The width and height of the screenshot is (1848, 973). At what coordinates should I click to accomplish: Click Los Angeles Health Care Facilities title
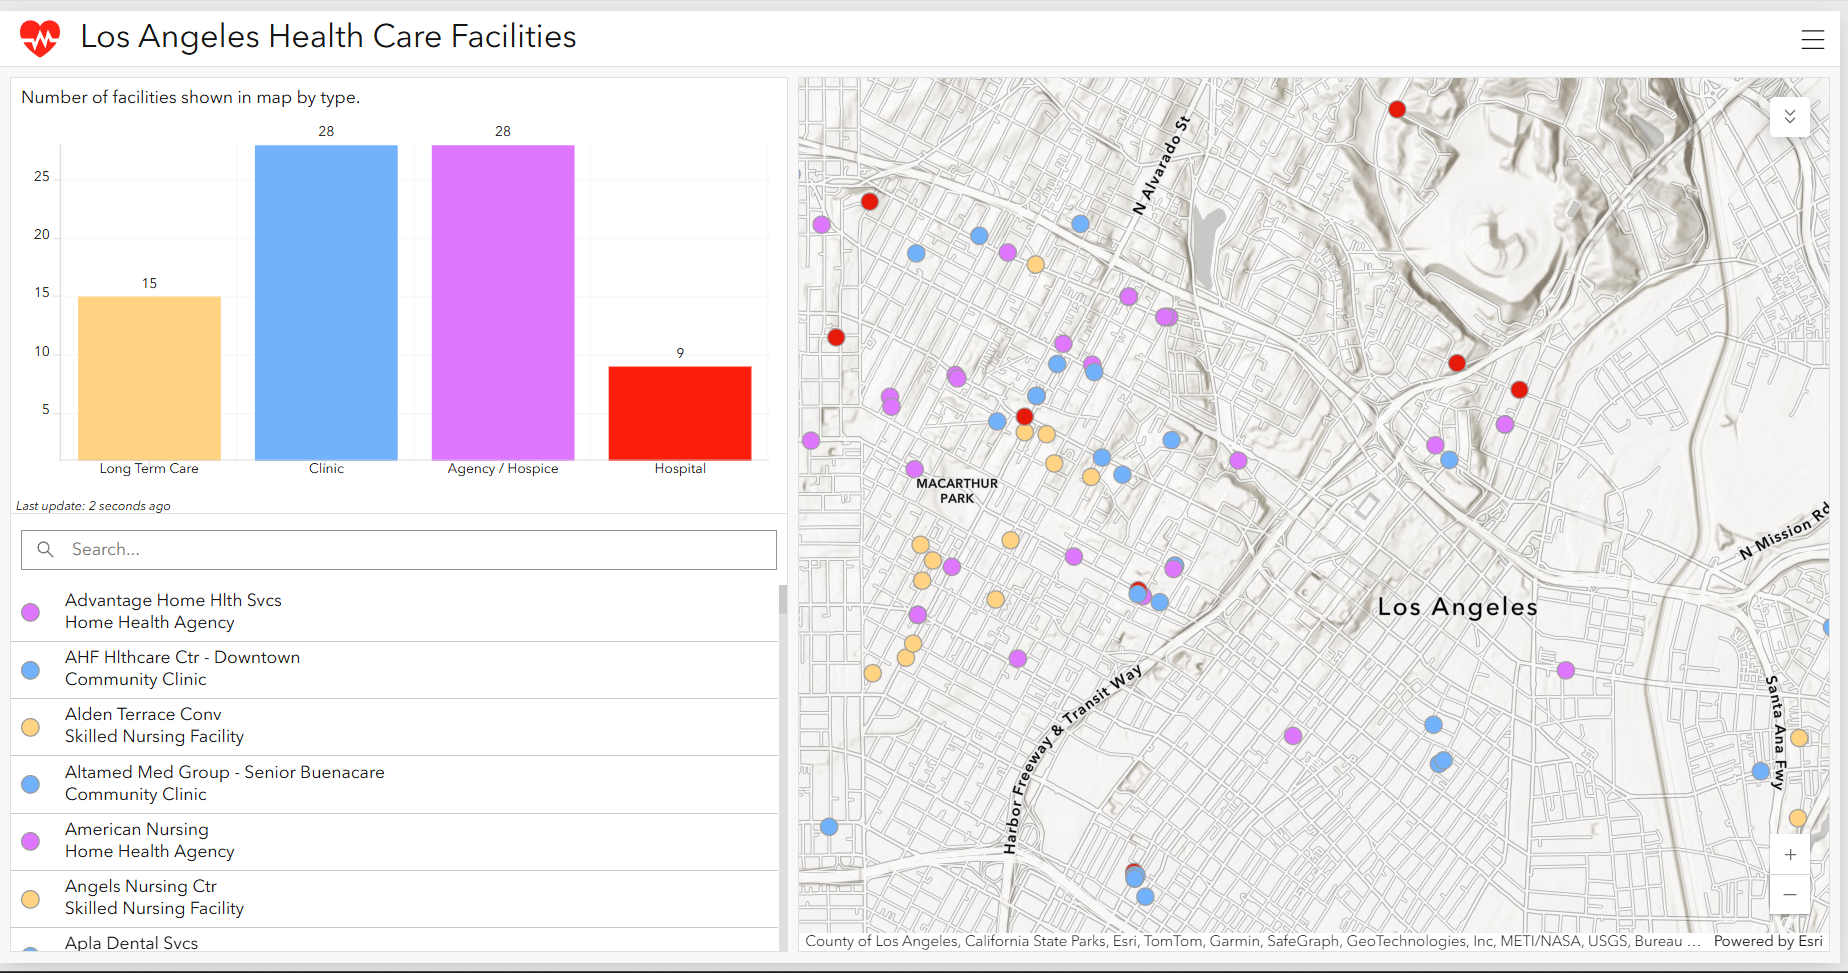click(x=328, y=37)
